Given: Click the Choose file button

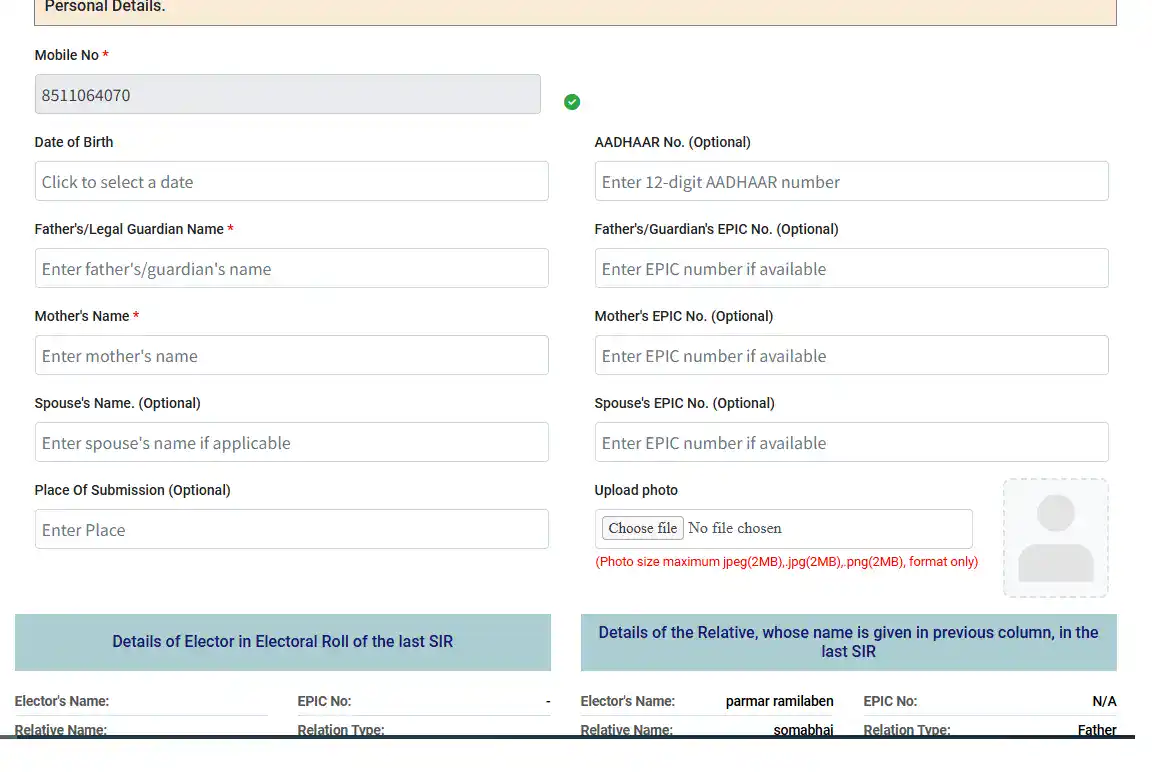Looking at the screenshot, I should pyautogui.click(x=642, y=528).
